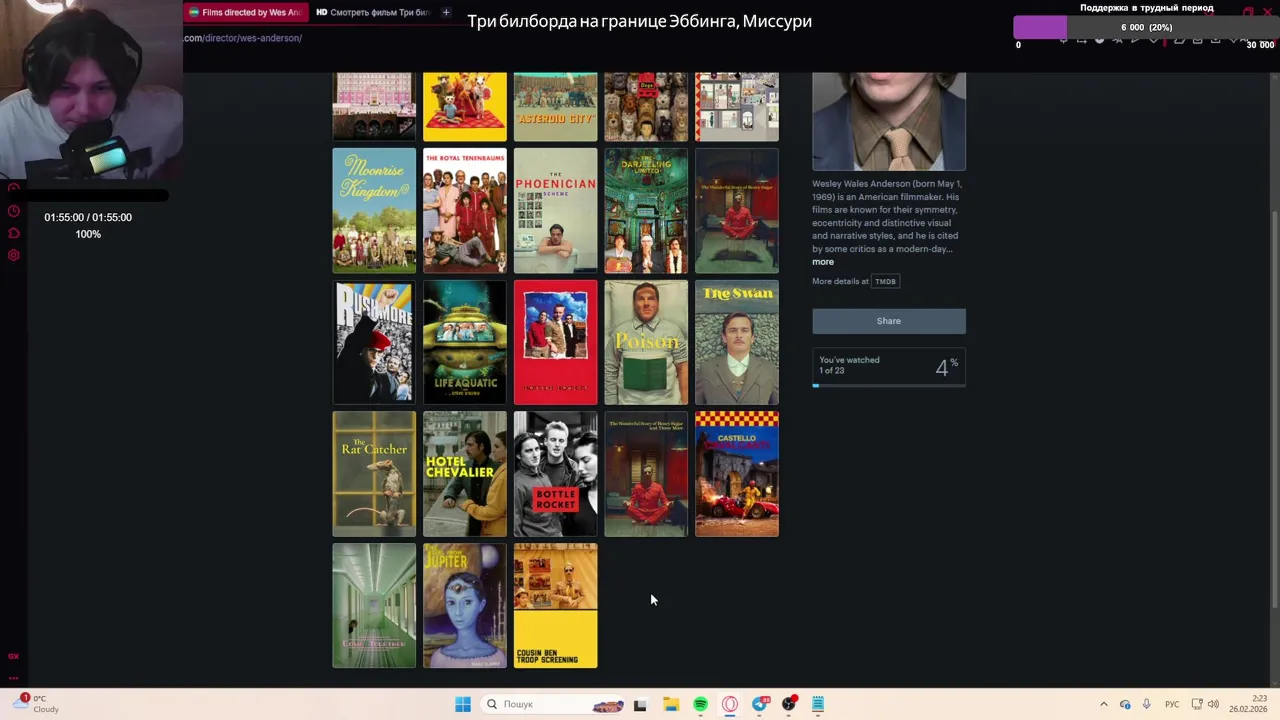1280x720 pixels.
Task: Open File Explorer from the taskbar
Action: click(x=670, y=704)
